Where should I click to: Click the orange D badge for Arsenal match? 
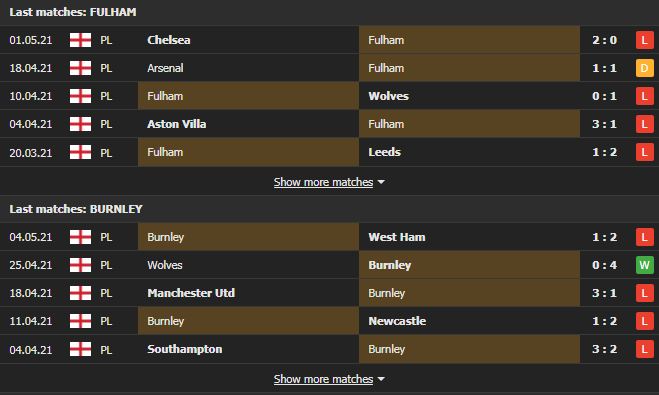[644, 68]
